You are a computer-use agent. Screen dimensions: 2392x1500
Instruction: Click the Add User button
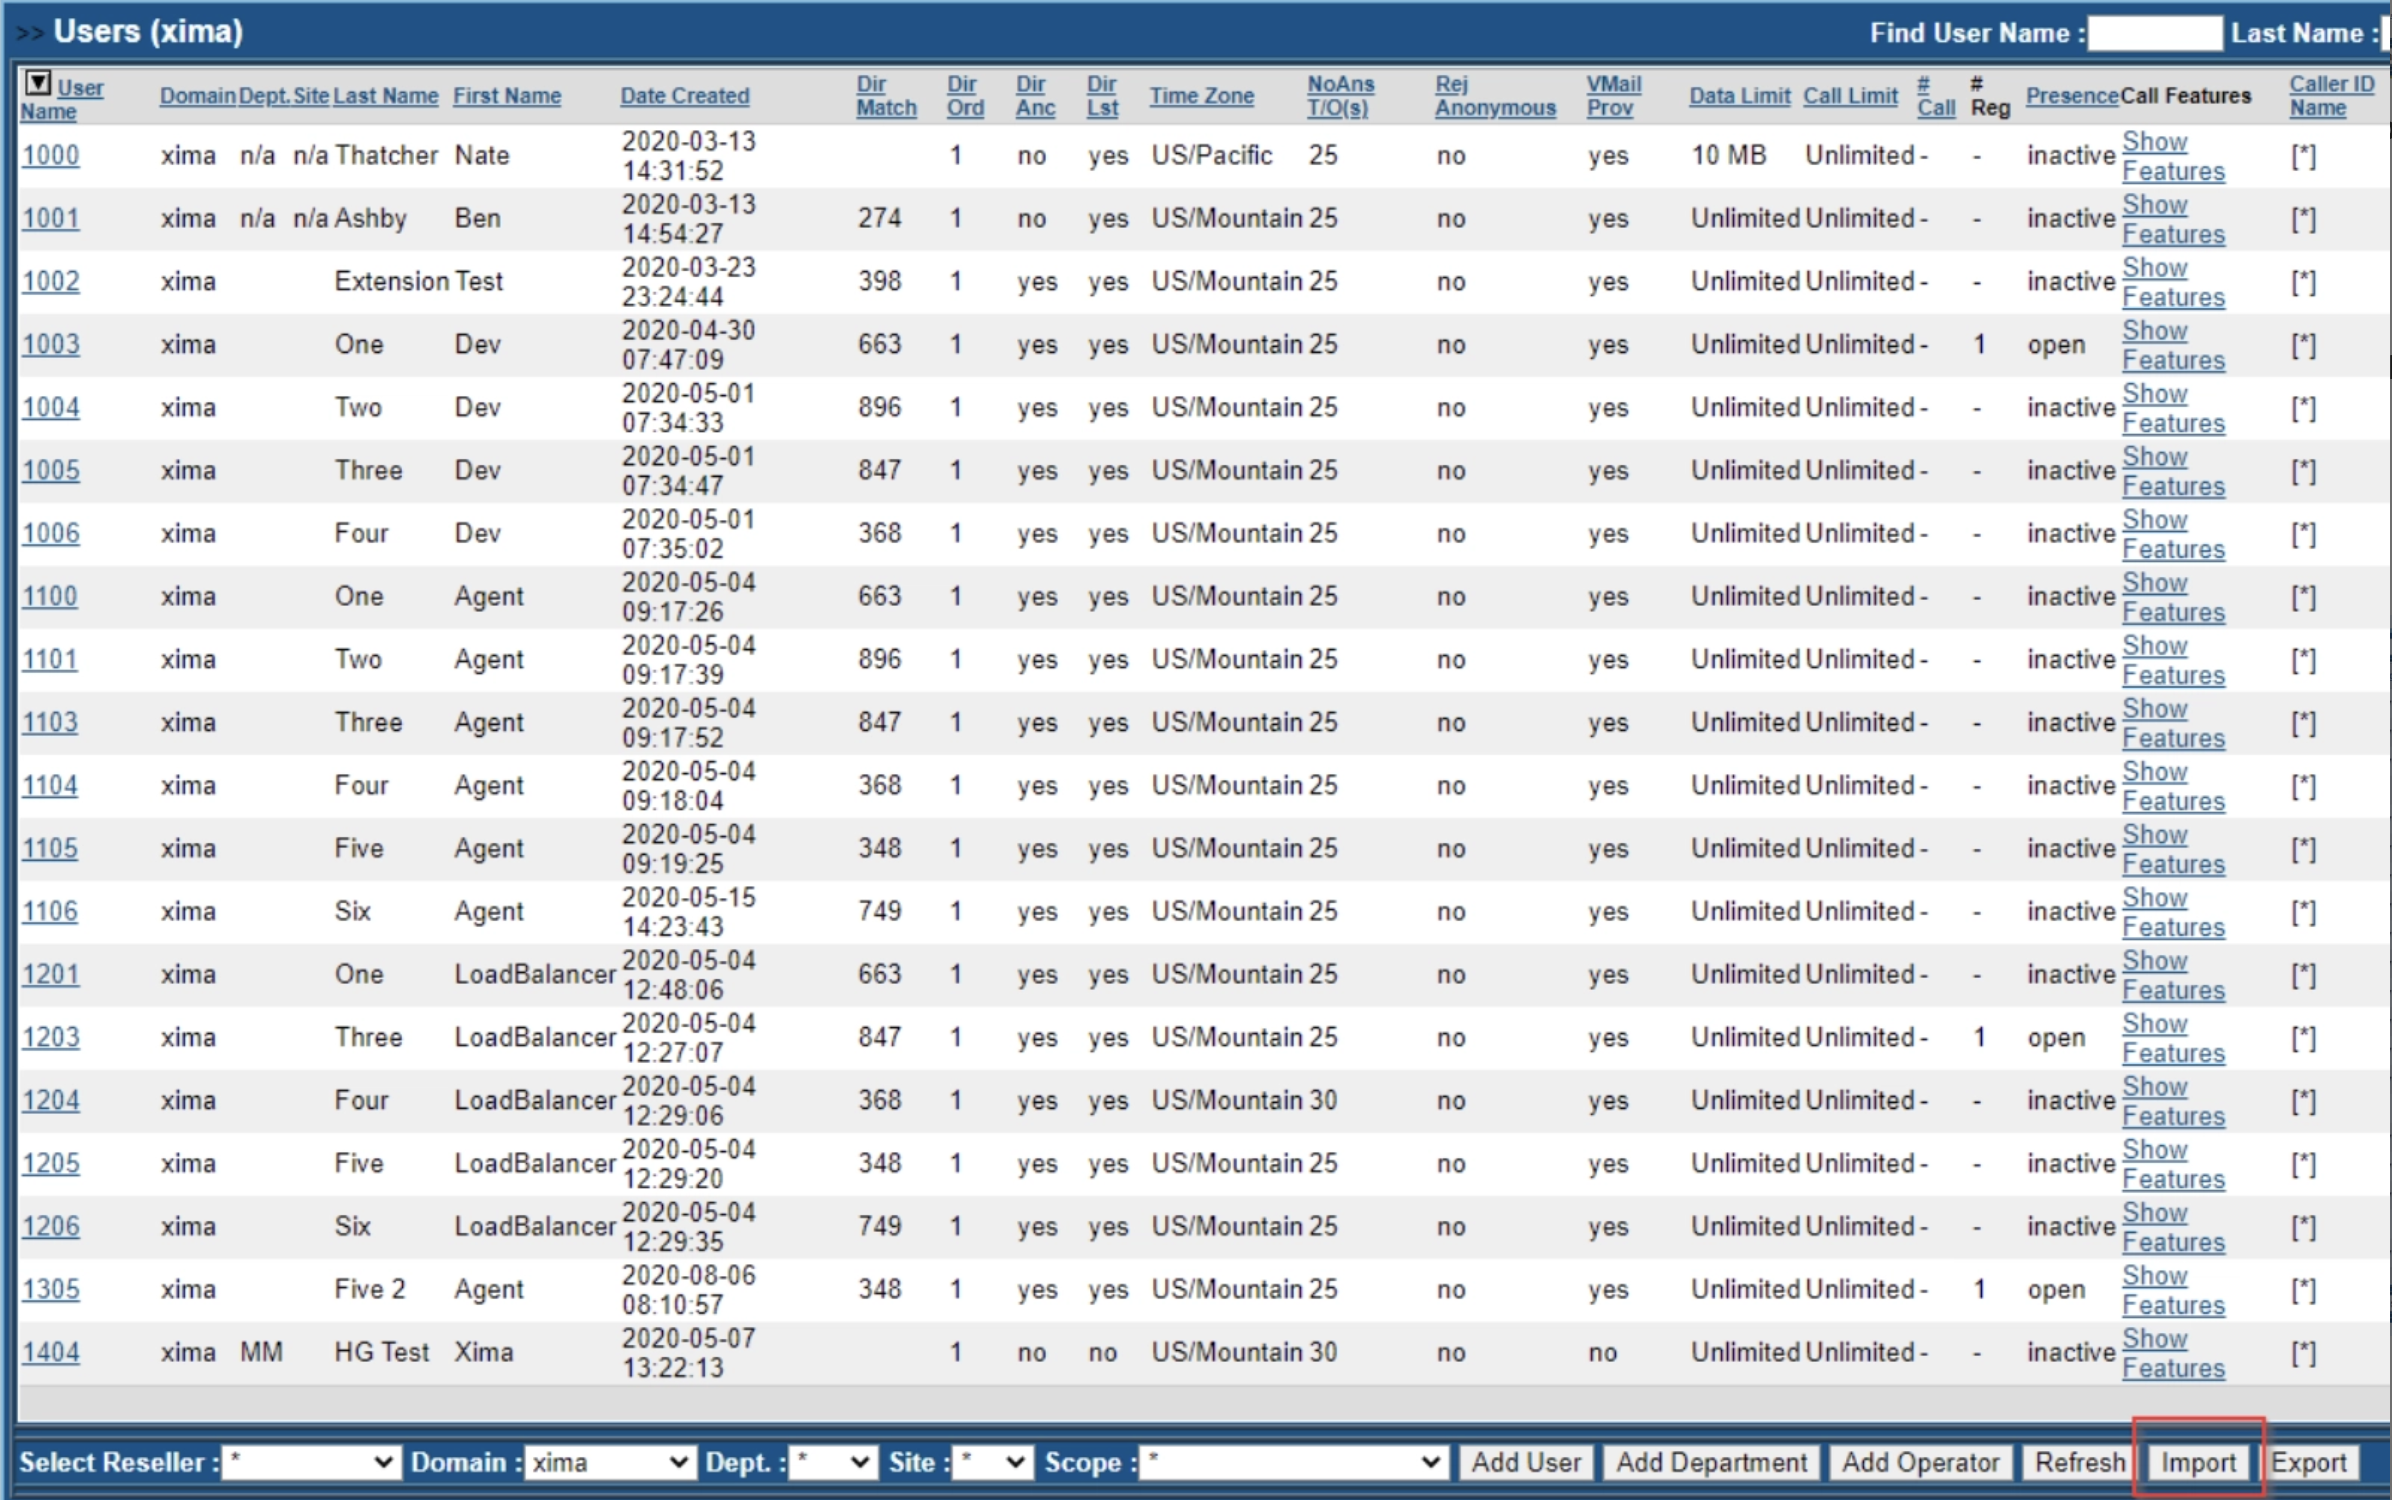(x=1525, y=1463)
